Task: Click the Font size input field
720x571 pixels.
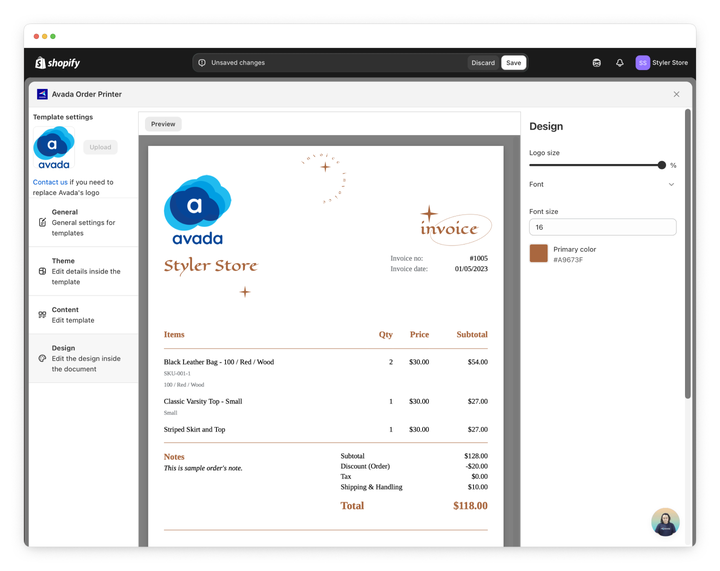Action: pyautogui.click(x=602, y=227)
